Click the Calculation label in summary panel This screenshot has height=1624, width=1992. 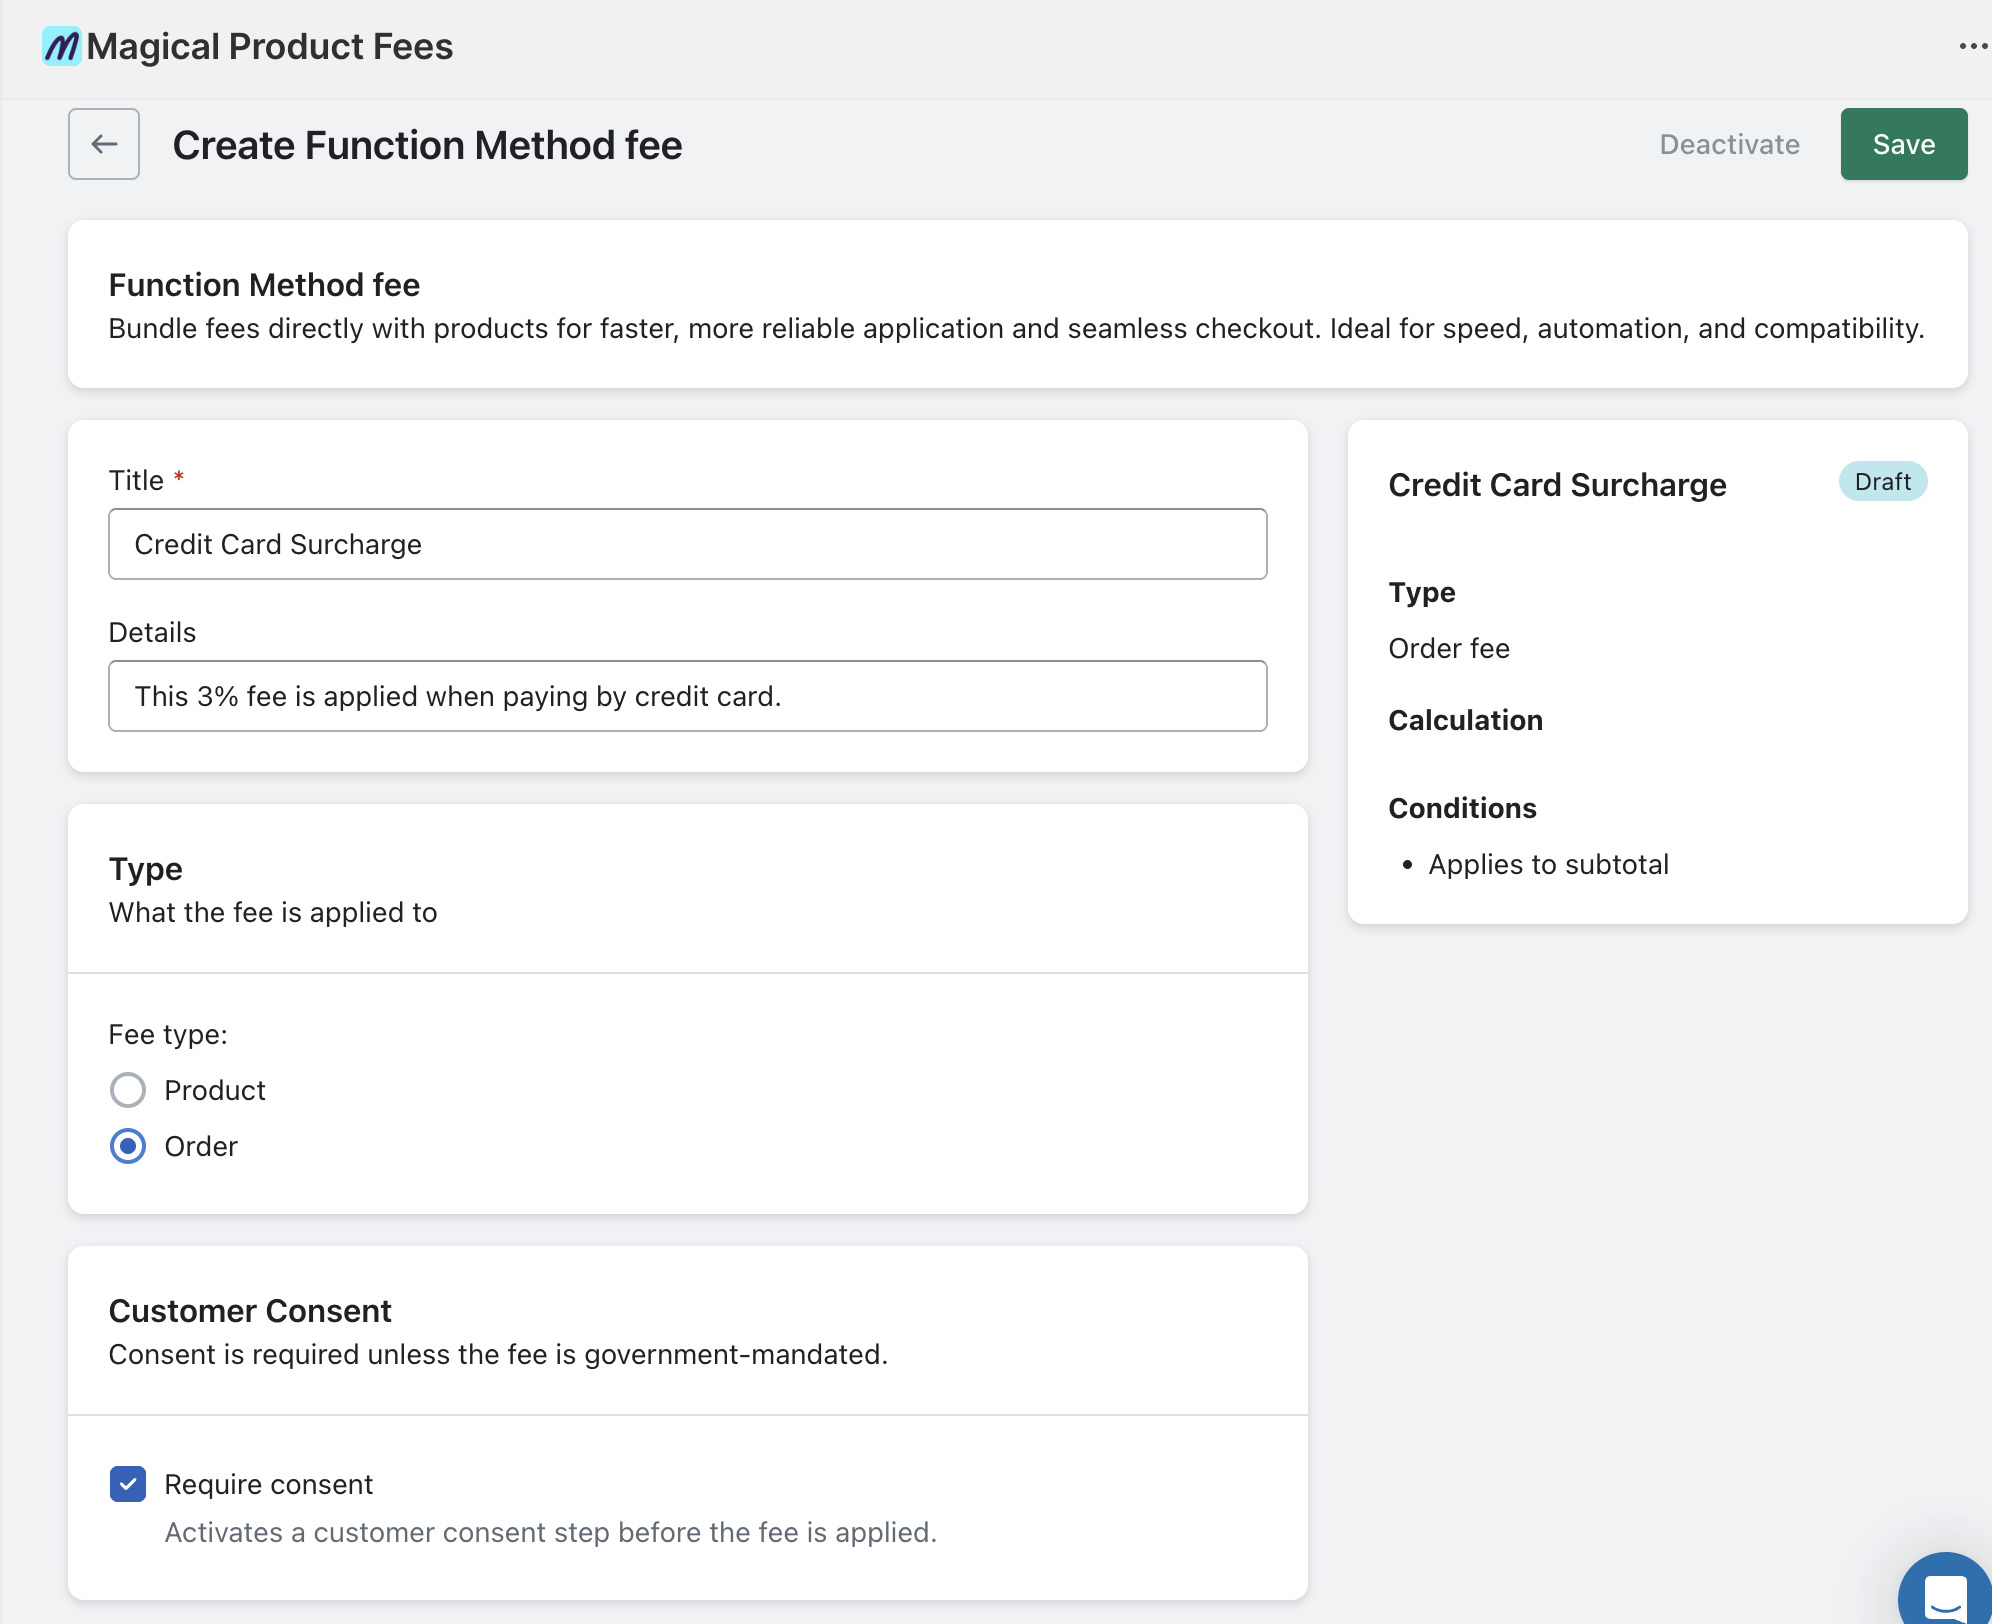[1465, 720]
